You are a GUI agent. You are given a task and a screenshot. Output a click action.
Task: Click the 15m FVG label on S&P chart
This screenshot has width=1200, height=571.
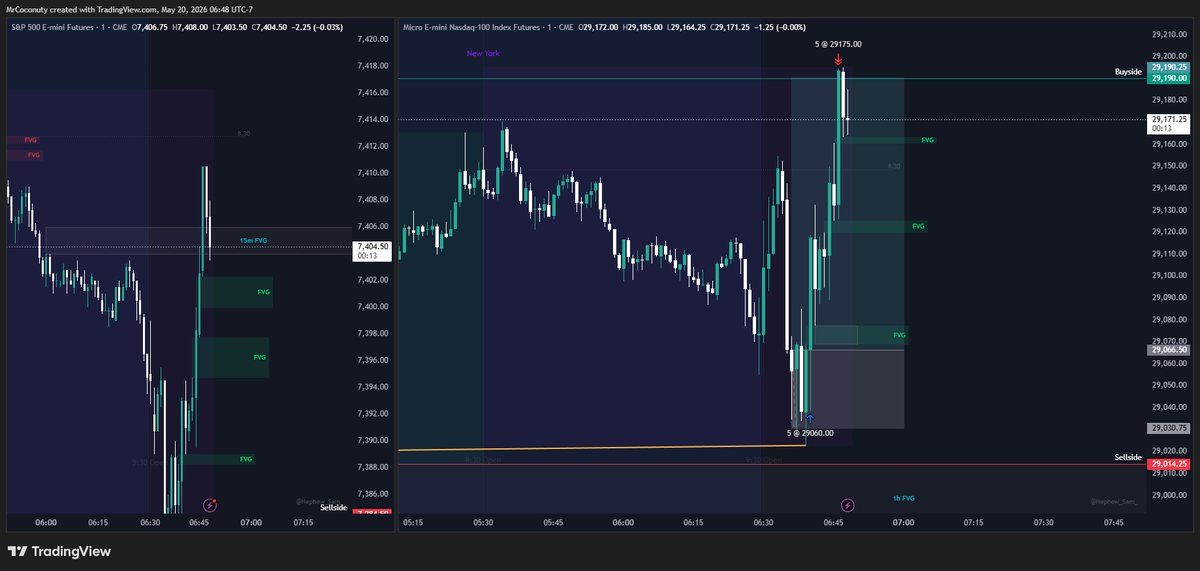253,241
